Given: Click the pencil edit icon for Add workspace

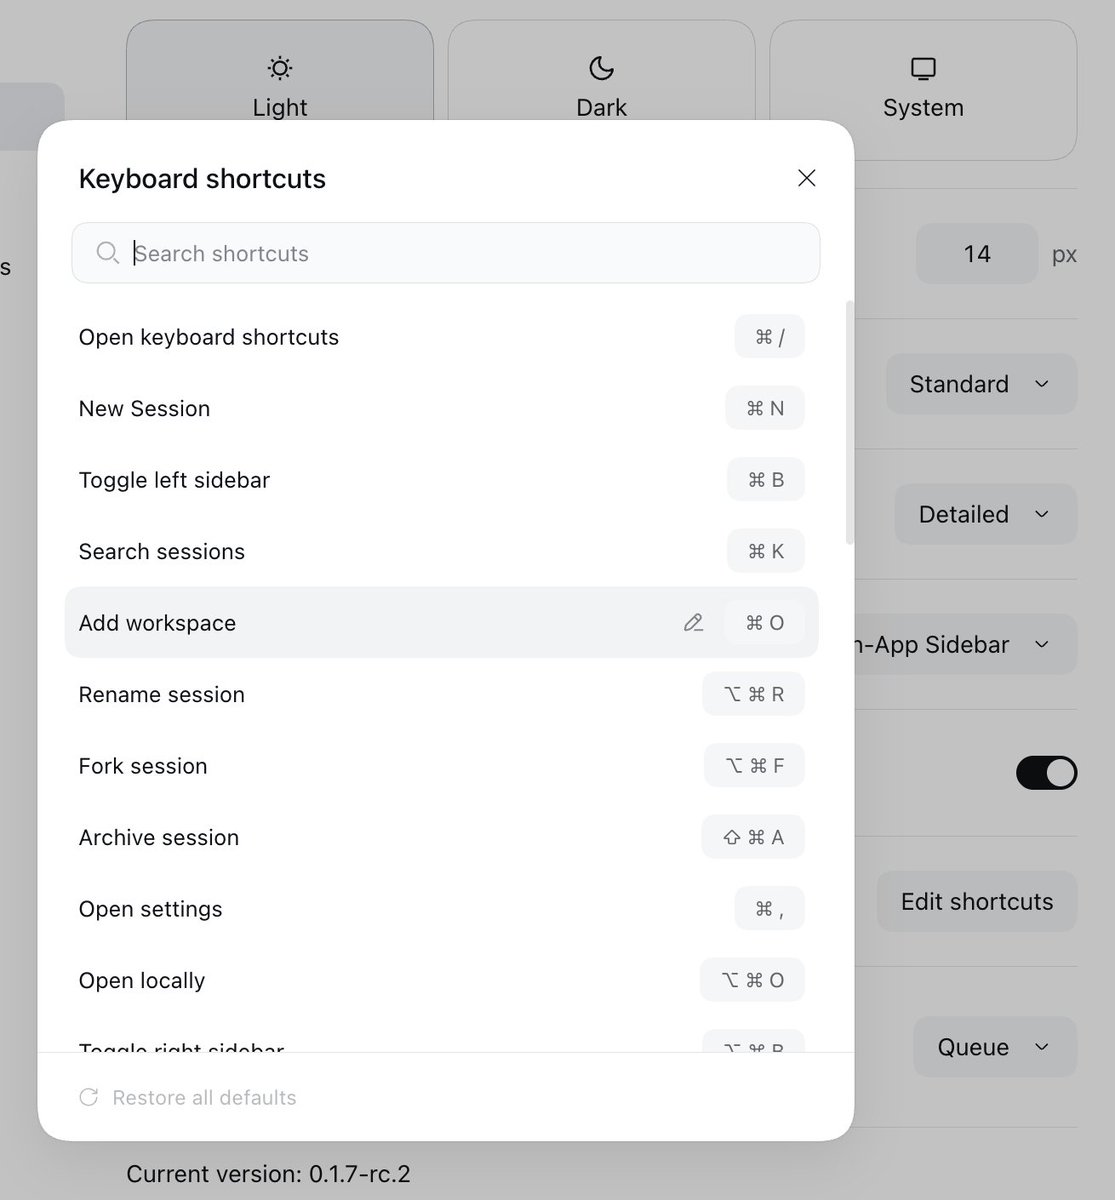Looking at the screenshot, I should pyautogui.click(x=693, y=623).
